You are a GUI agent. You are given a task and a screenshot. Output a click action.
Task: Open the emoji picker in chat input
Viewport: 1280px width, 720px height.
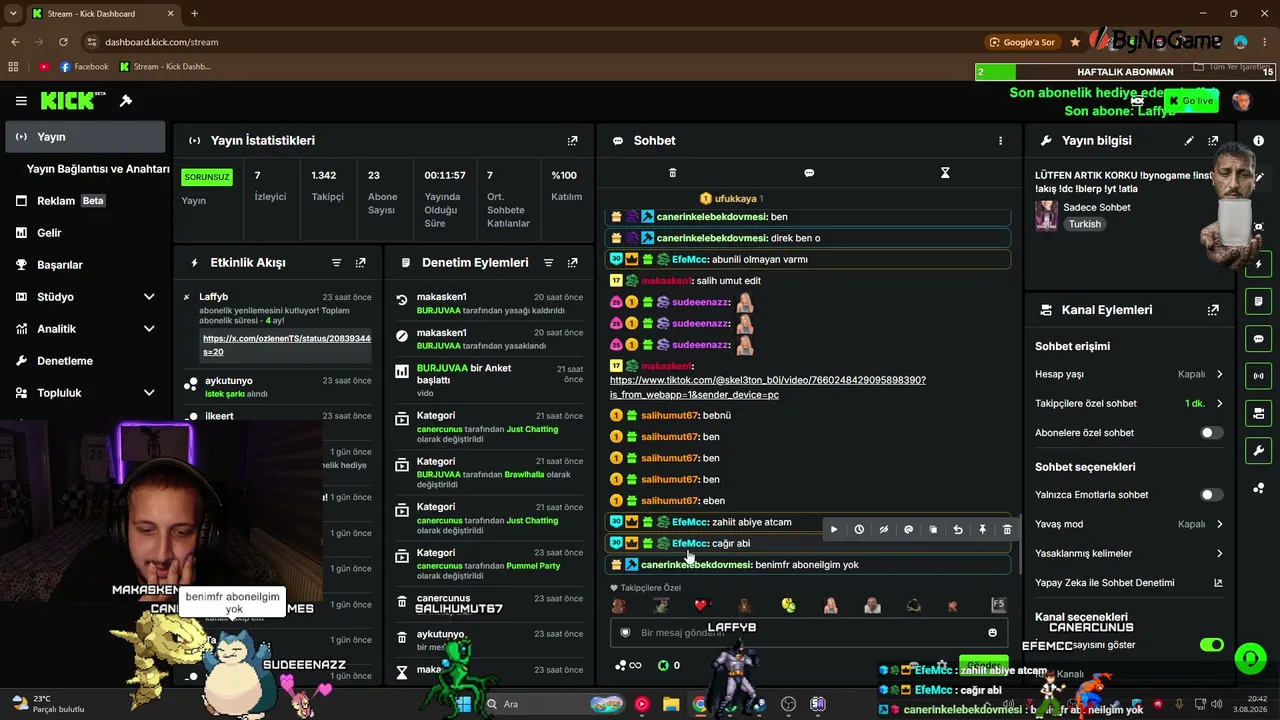point(992,633)
